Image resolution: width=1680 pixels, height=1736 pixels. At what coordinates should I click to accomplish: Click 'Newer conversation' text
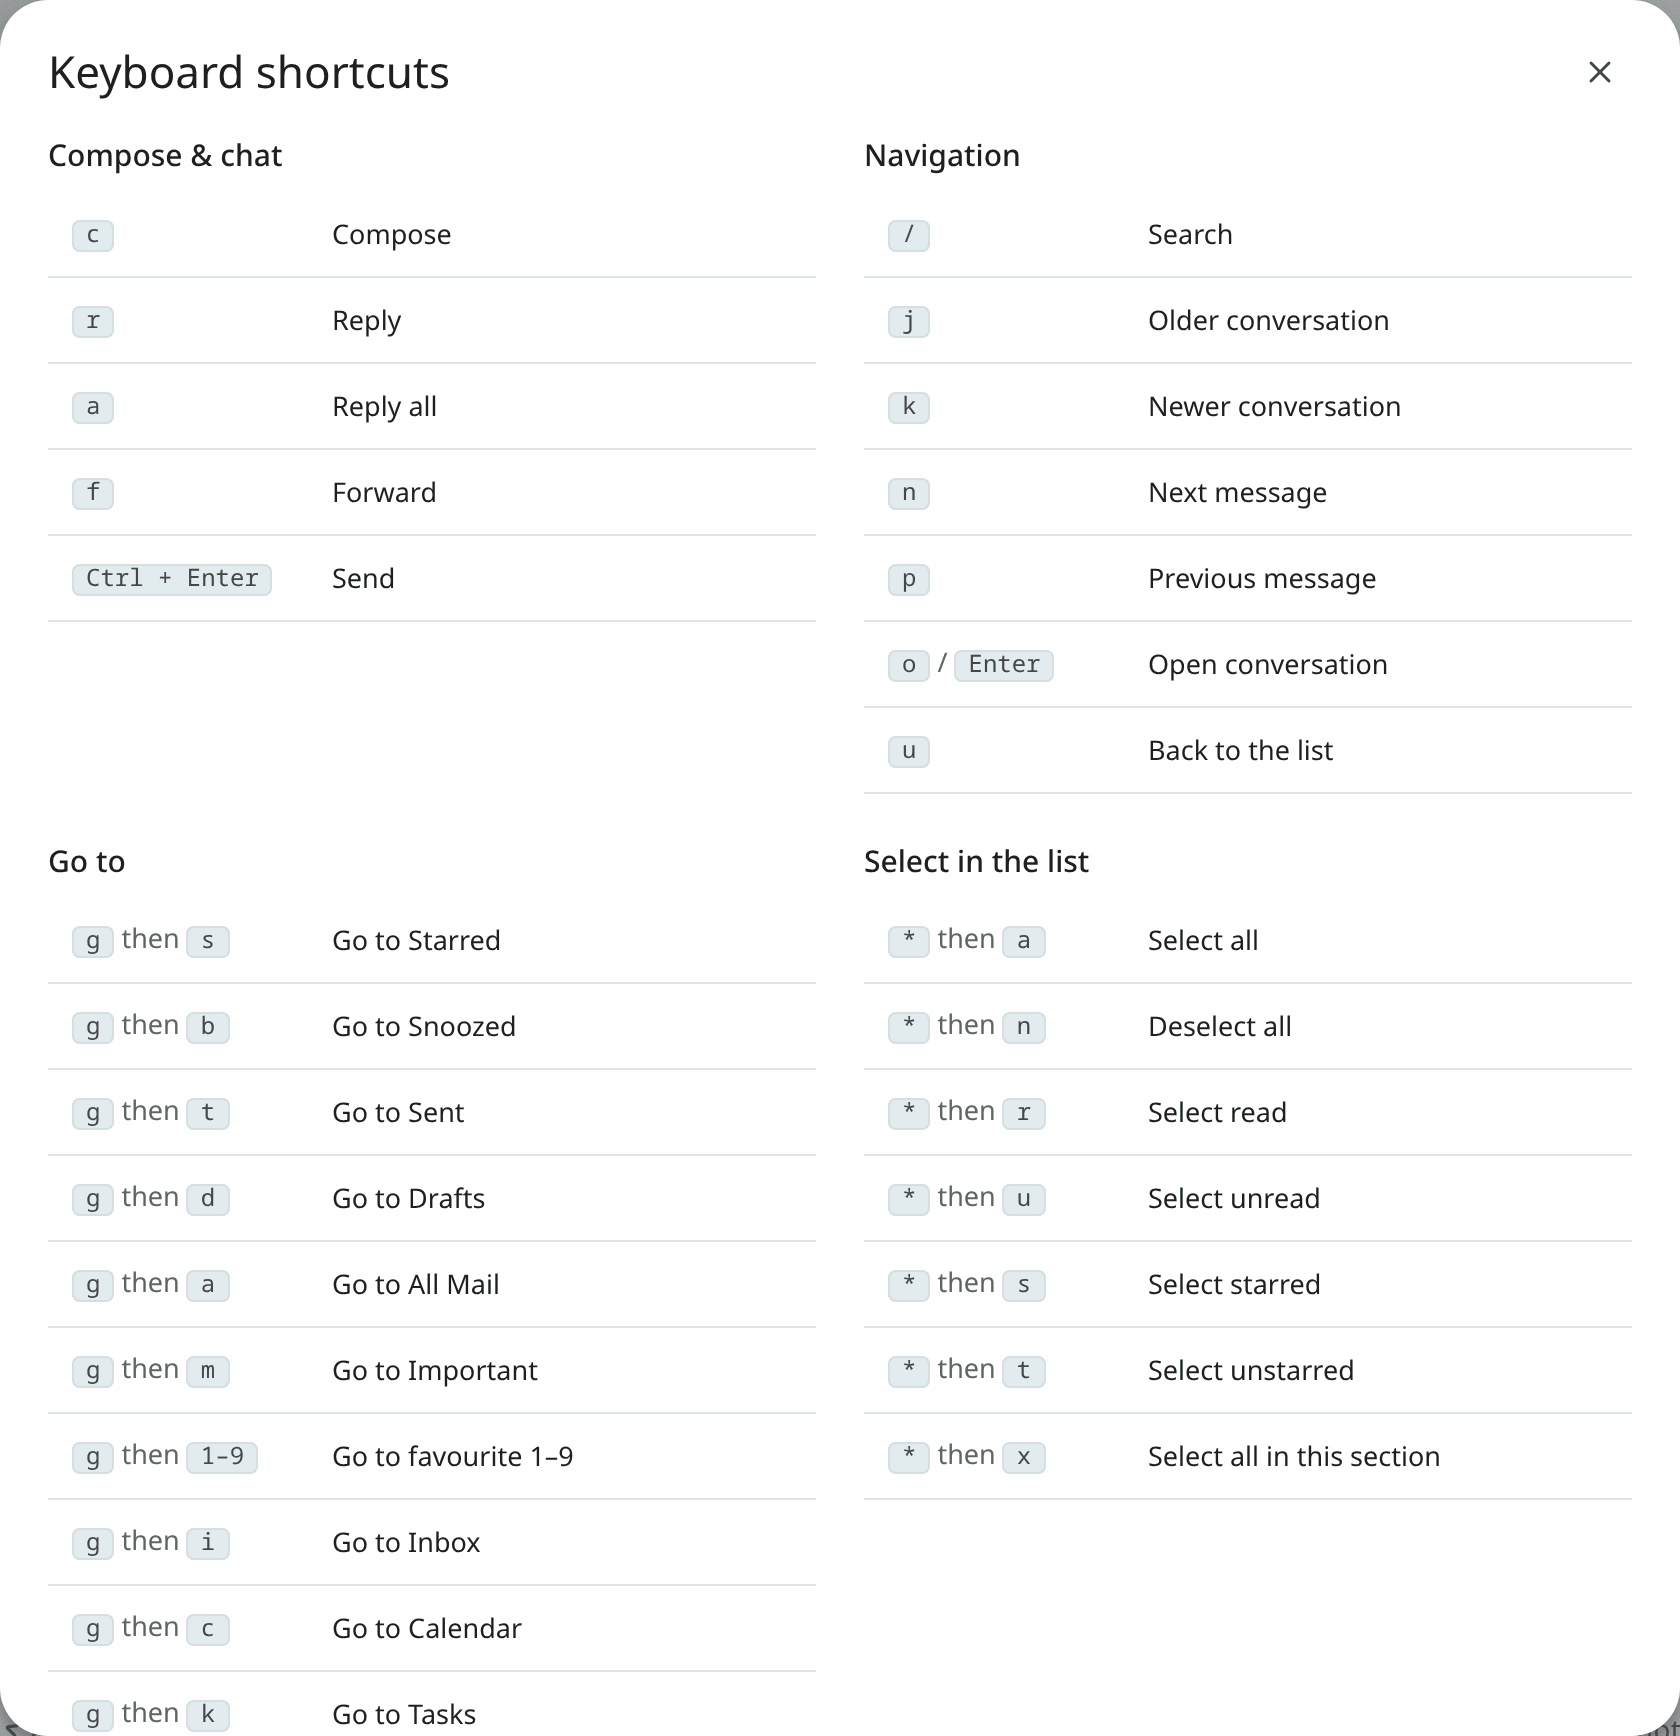[x=1274, y=407]
